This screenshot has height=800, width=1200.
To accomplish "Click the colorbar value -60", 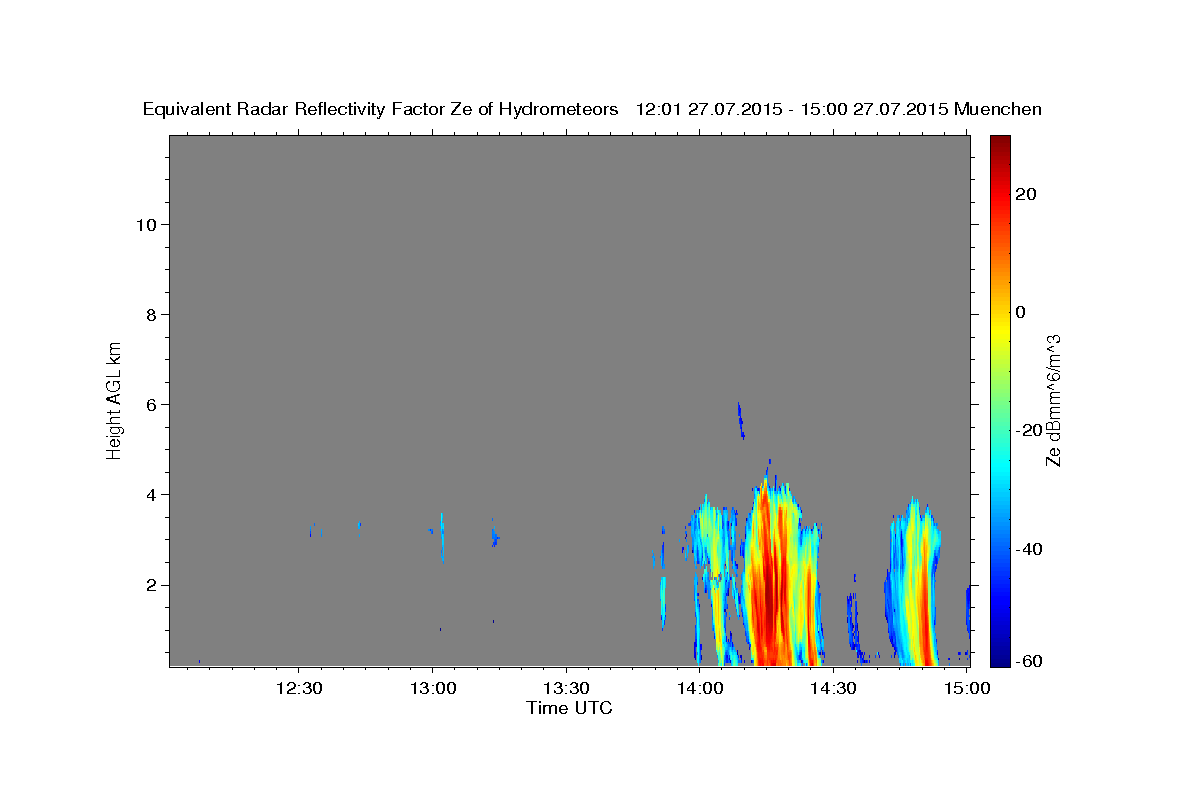I will tap(1029, 660).
